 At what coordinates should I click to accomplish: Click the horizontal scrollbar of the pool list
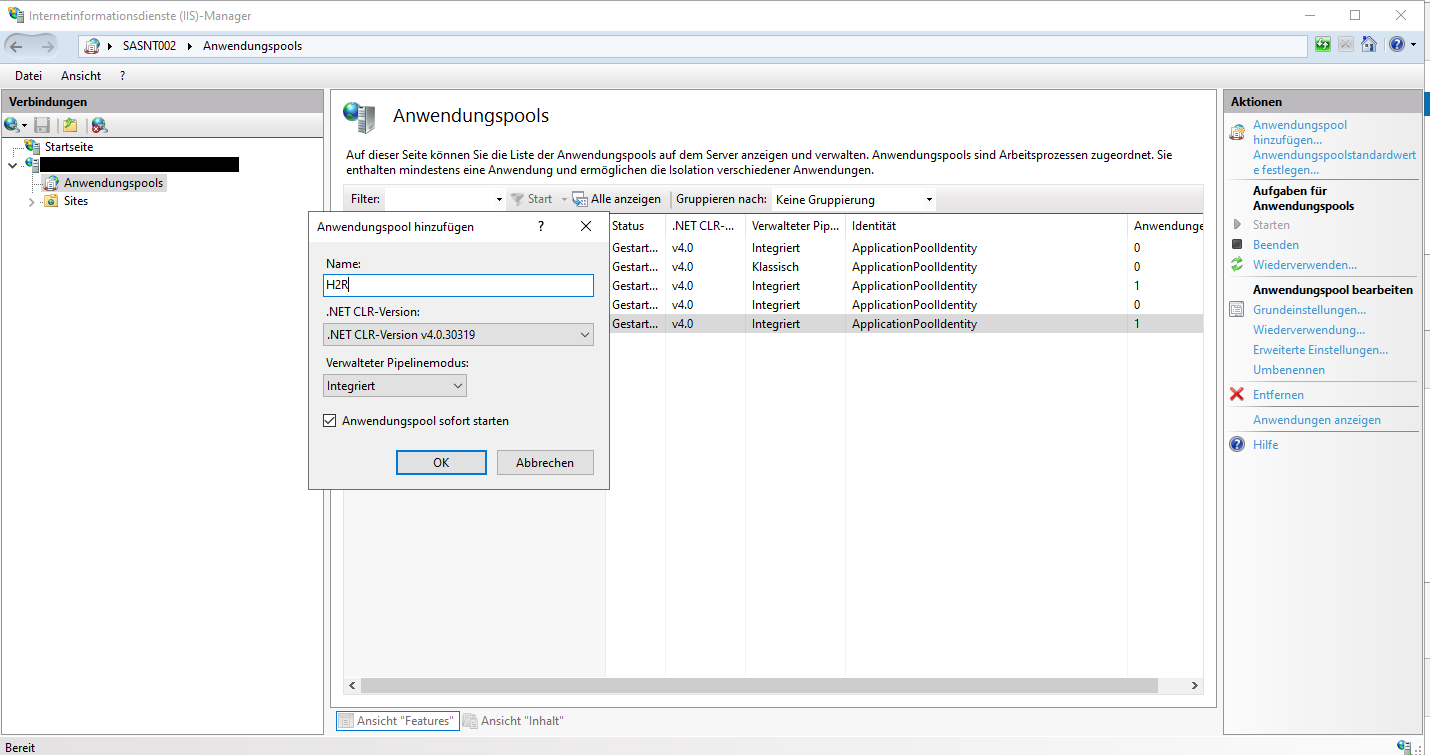tap(758, 686)
